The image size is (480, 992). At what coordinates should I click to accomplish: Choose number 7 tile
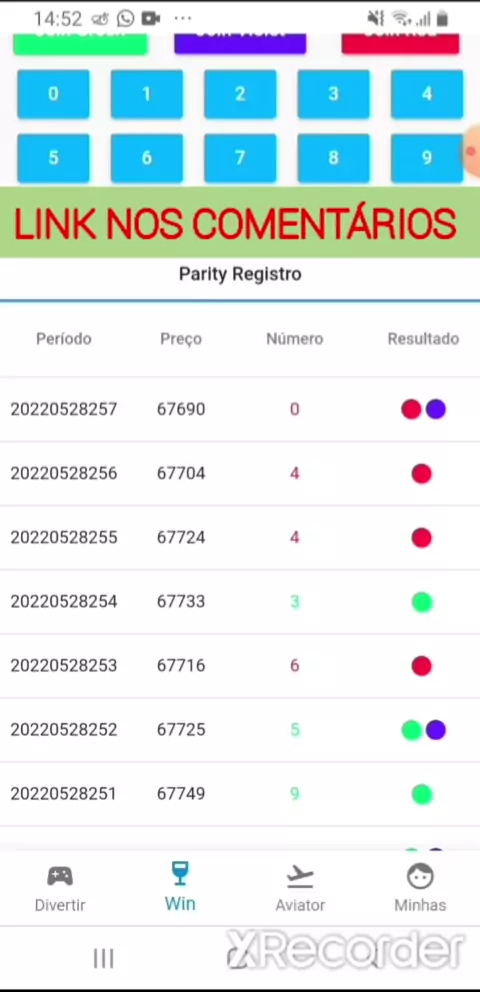click(x=240, y=158)
